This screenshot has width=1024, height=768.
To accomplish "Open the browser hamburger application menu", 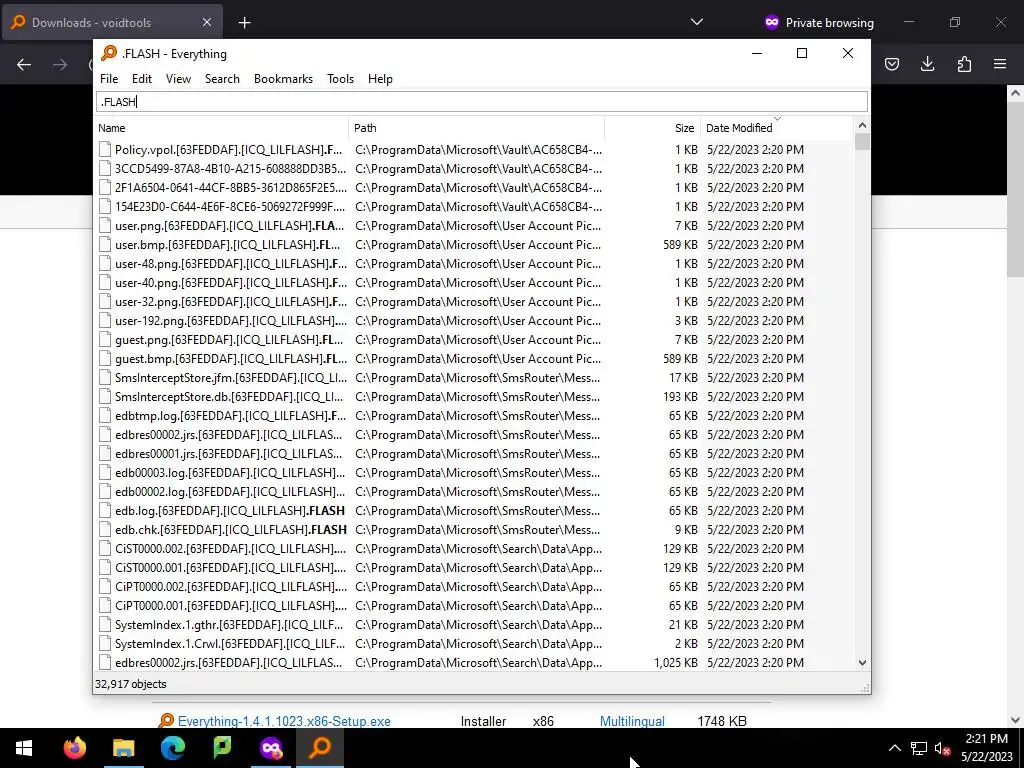I will (x=1000, y=64).
